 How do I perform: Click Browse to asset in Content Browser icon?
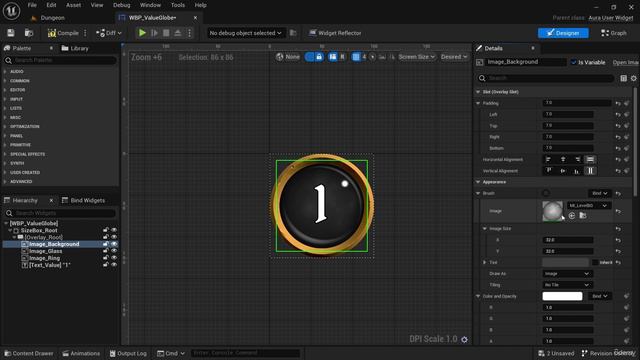point(29,33)
